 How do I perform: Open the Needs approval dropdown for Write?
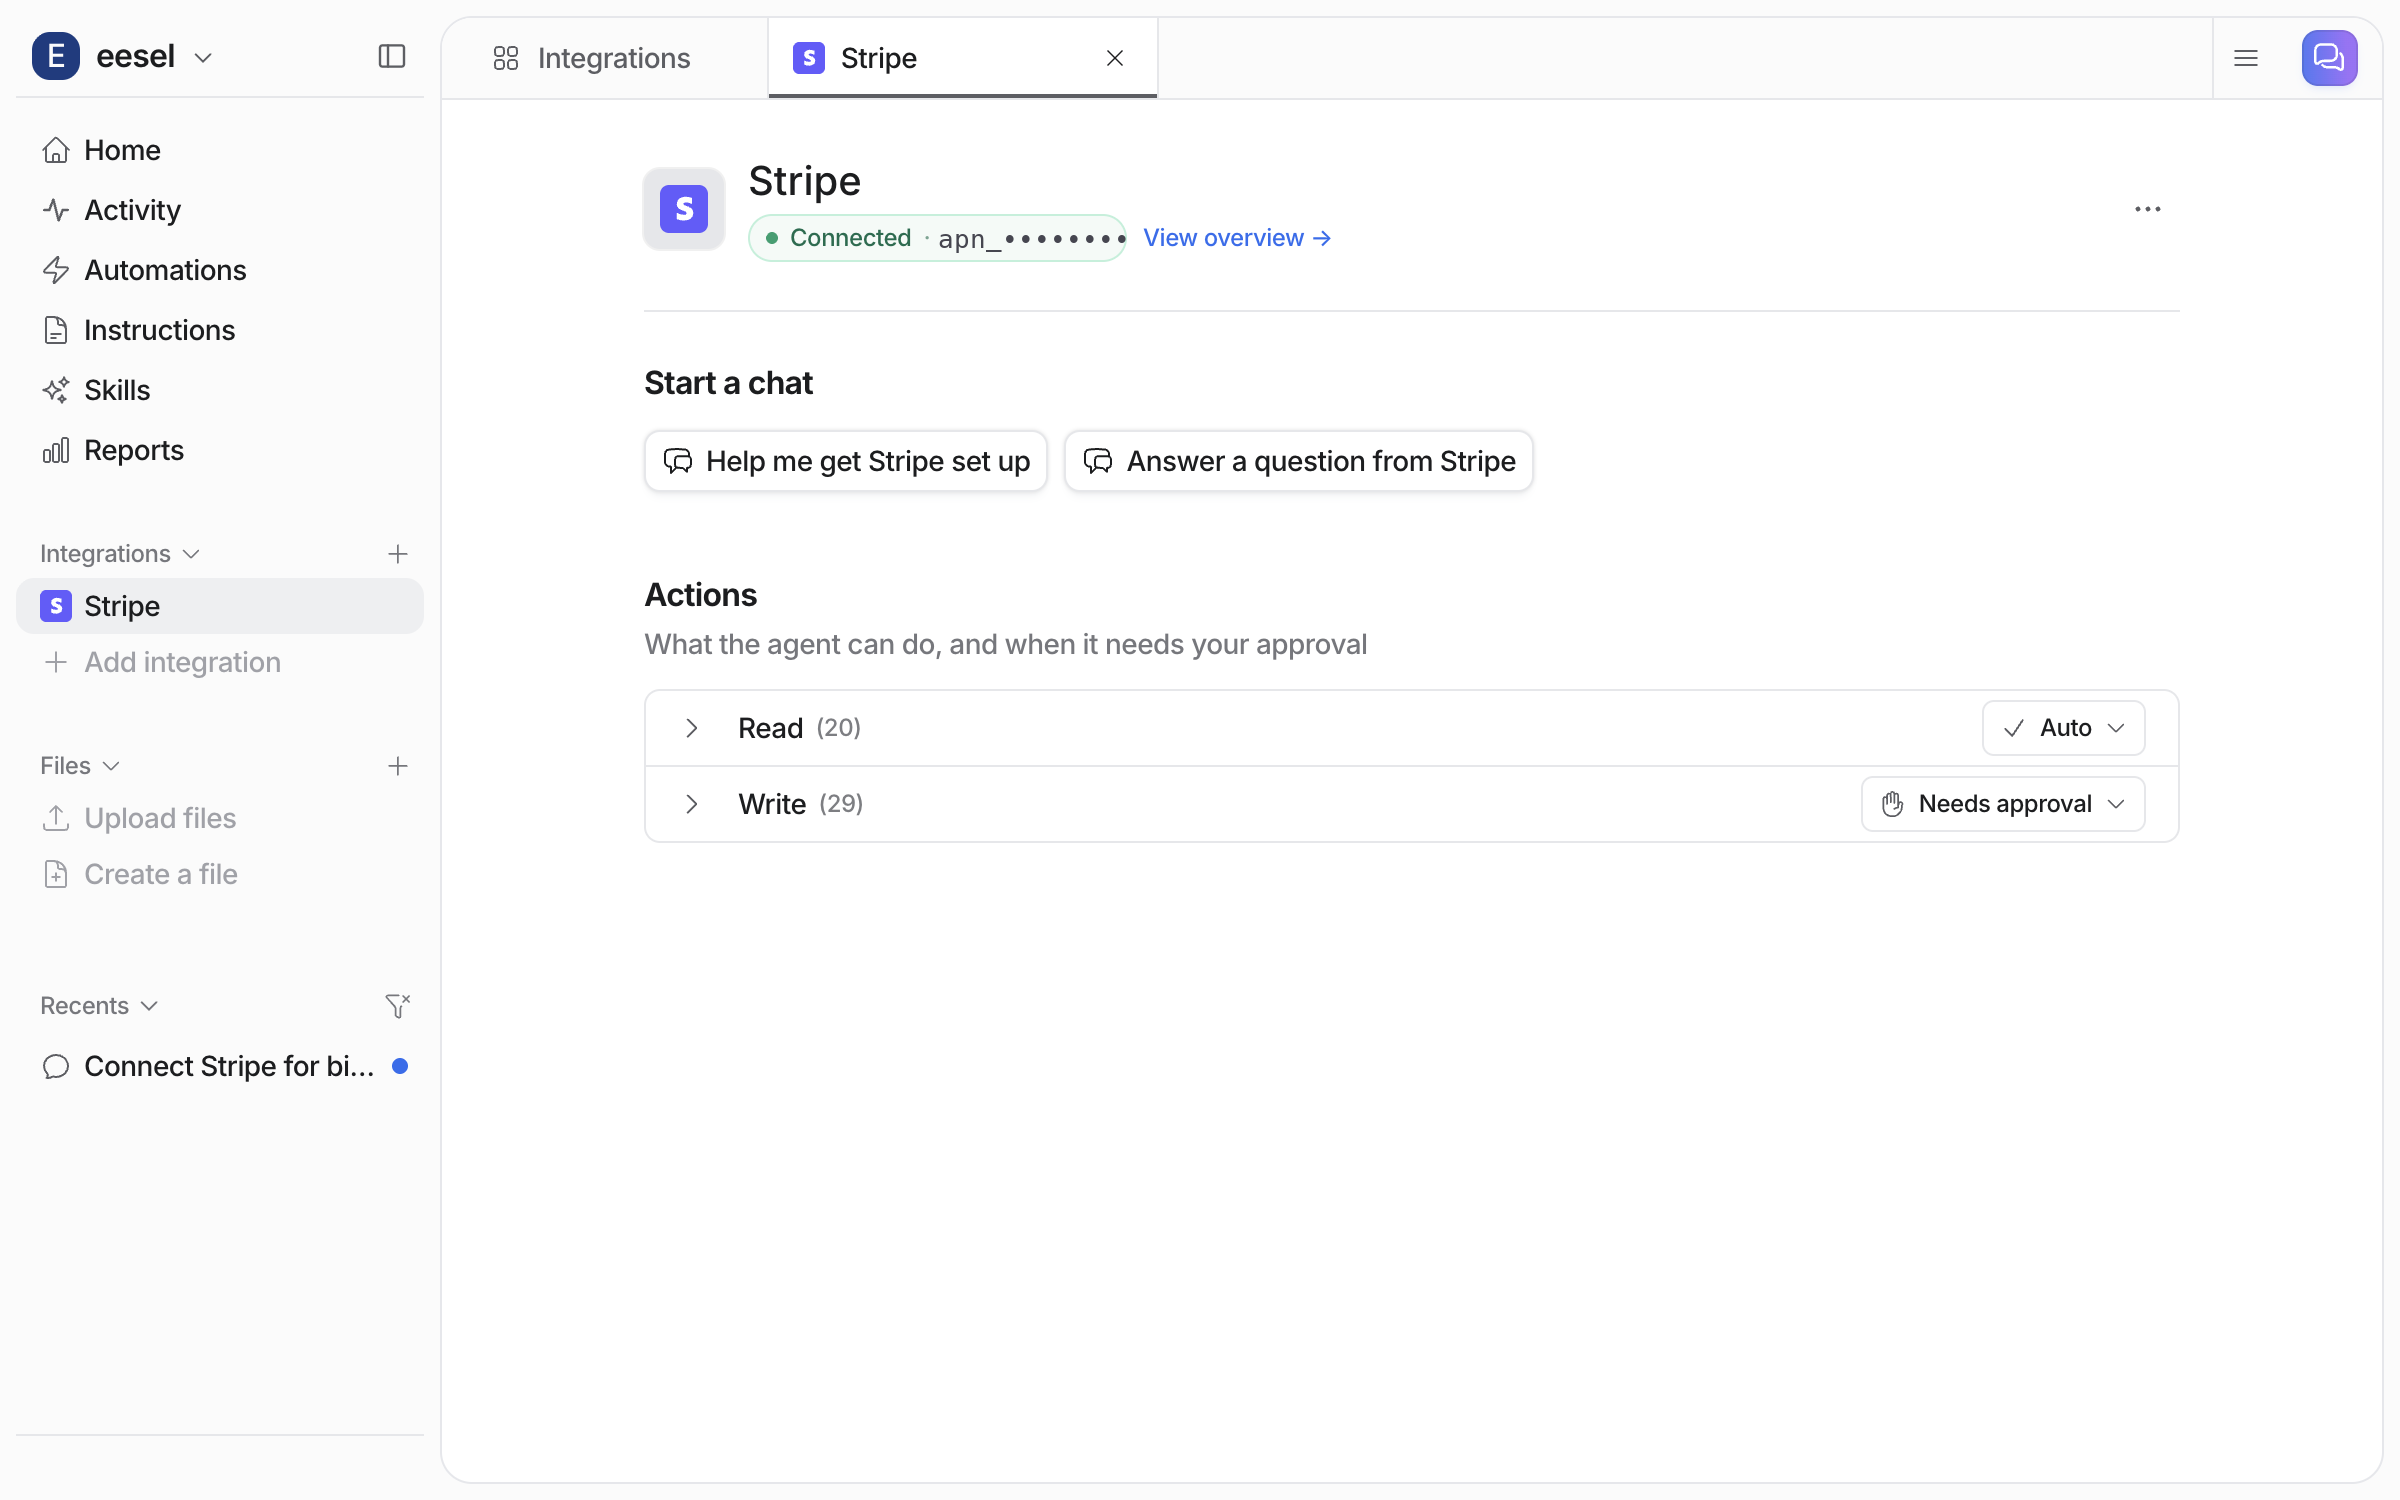[x=2002, y=804]
